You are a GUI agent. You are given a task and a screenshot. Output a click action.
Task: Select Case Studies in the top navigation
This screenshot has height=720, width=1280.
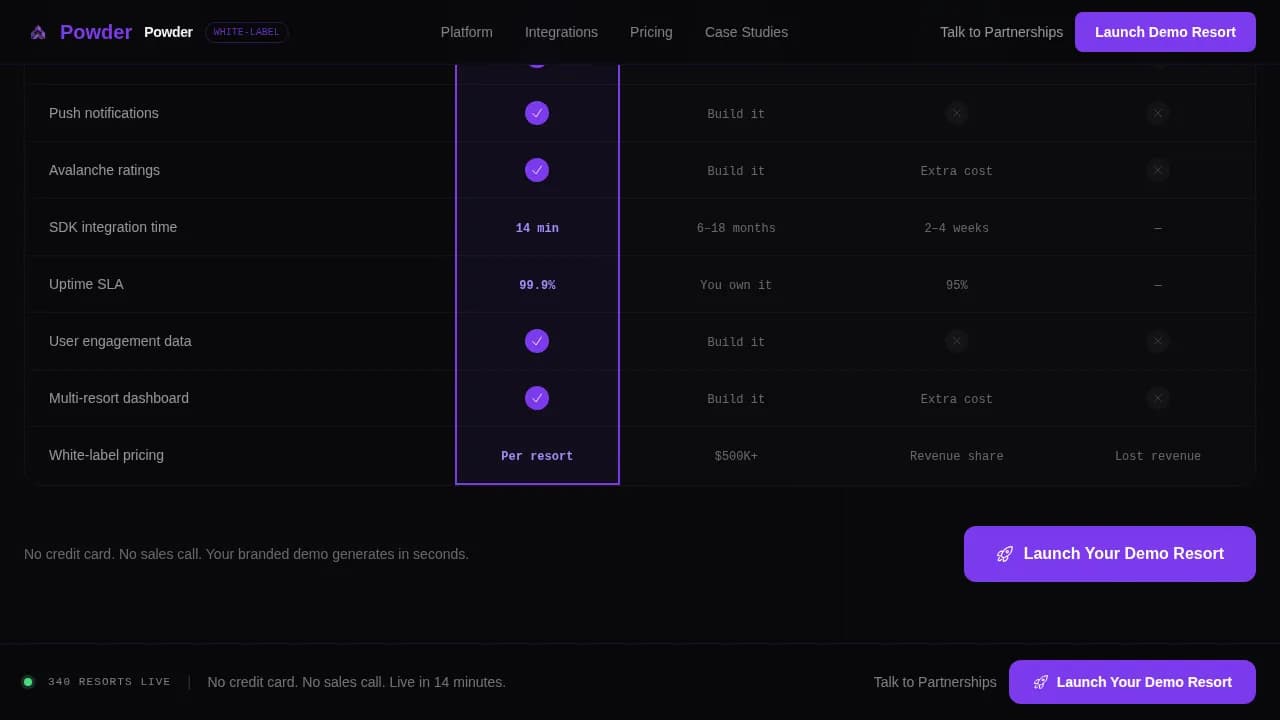tap(746, 32)
